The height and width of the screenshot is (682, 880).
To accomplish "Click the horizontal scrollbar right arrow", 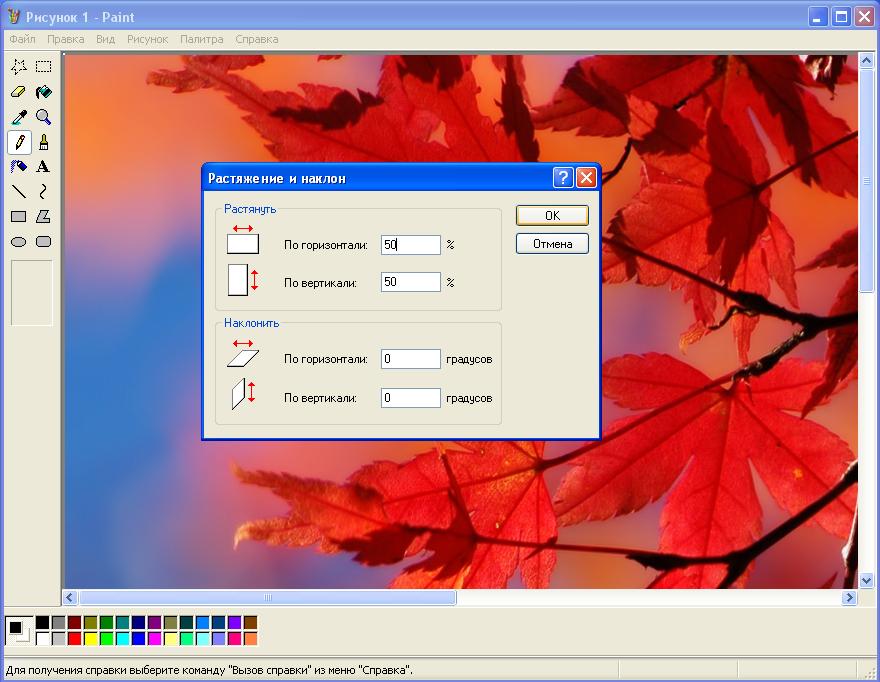I will click(849, 597).
